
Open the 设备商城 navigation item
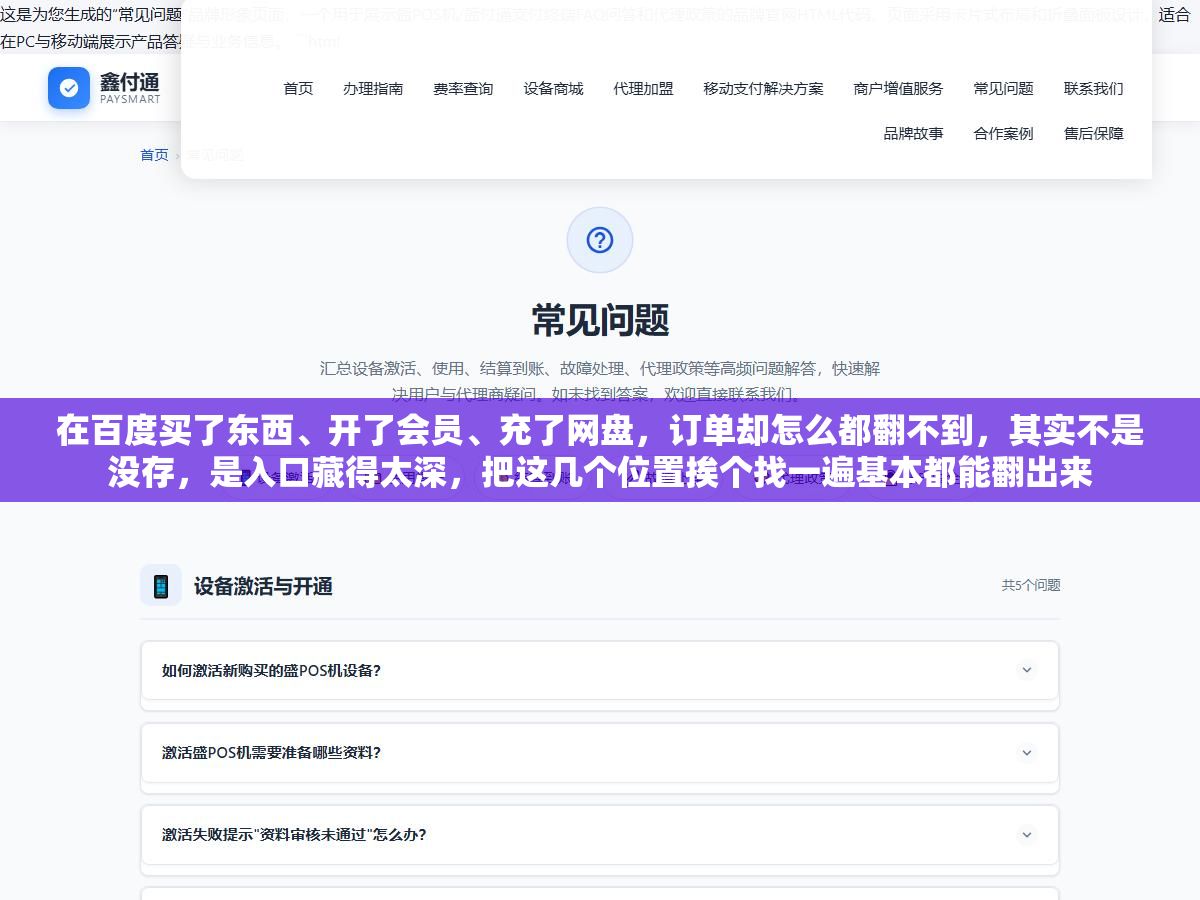[x=553, y=88]
